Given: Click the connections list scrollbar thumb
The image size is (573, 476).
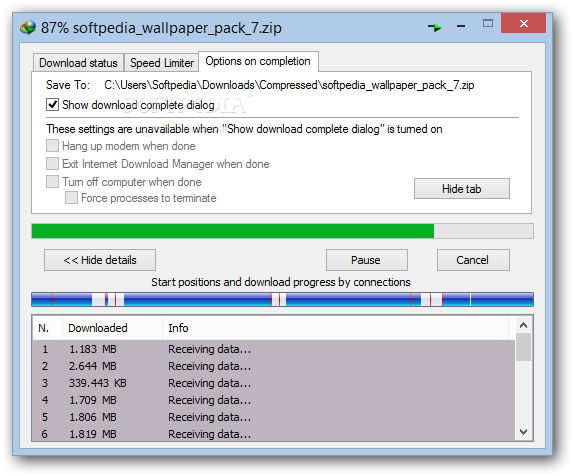Looking at the screenshot, I should [x=524, y=347].
